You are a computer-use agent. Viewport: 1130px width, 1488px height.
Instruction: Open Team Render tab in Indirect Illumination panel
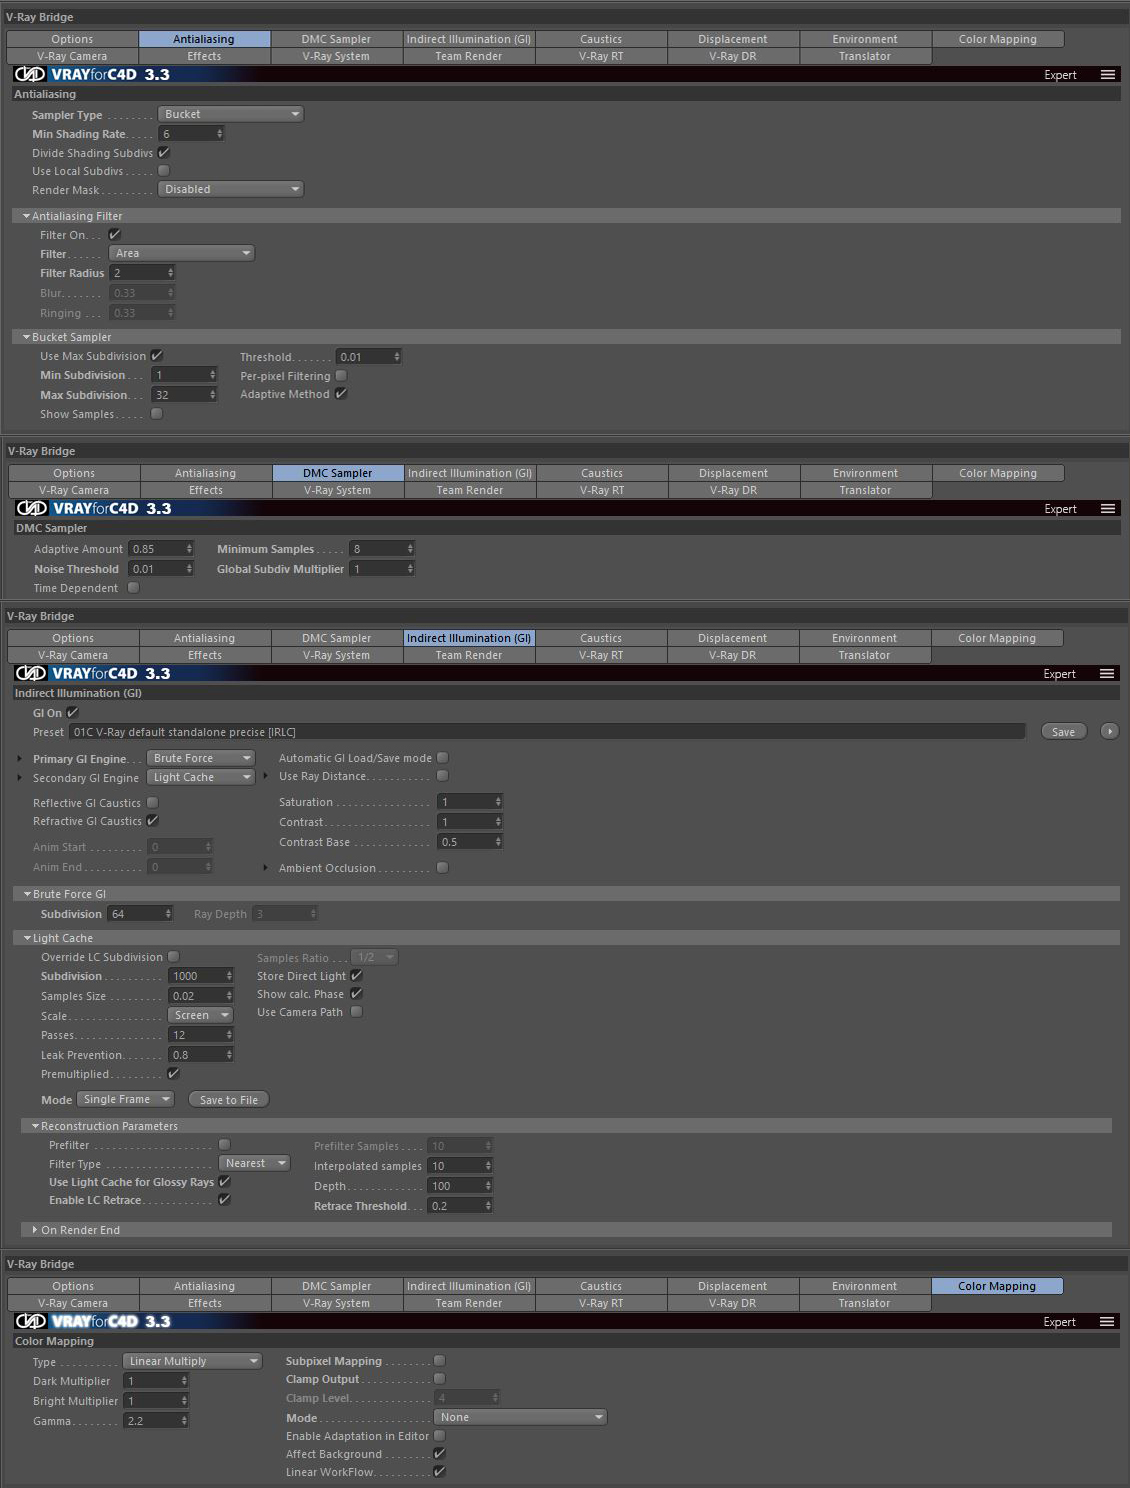pyautogui.click(x=469, y=655)
